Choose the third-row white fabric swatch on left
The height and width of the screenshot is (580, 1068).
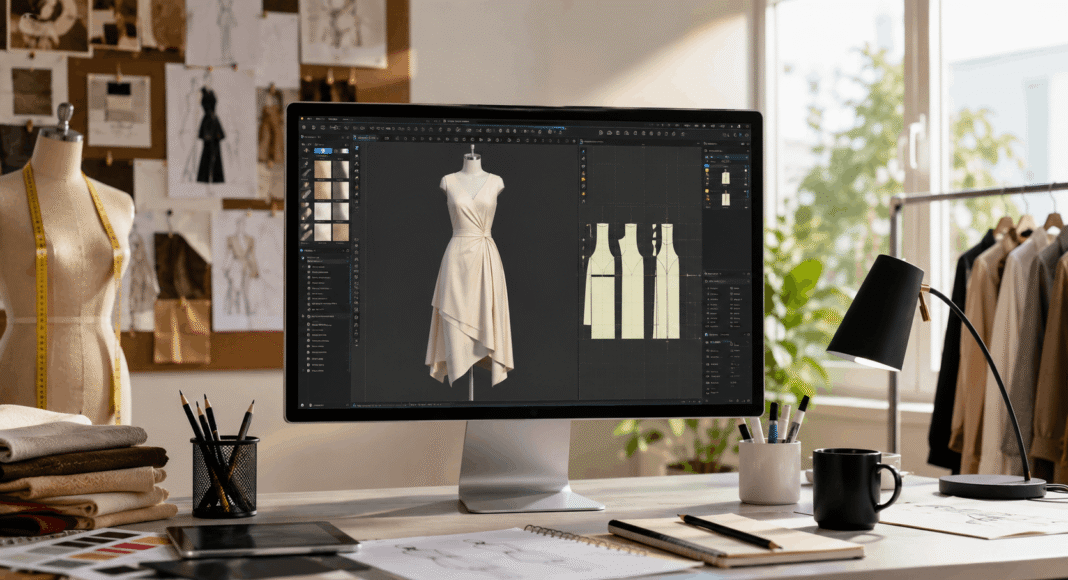[x=322, y=211]
